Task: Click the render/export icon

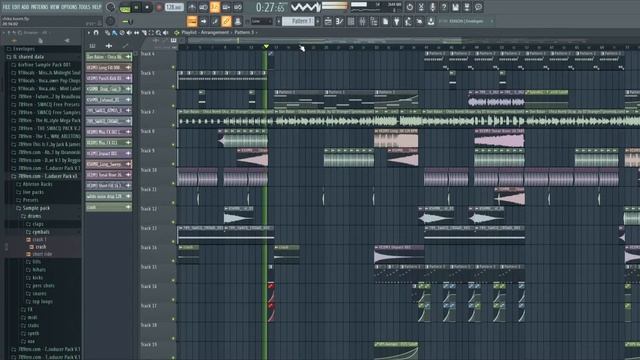Action: [467, 7]
